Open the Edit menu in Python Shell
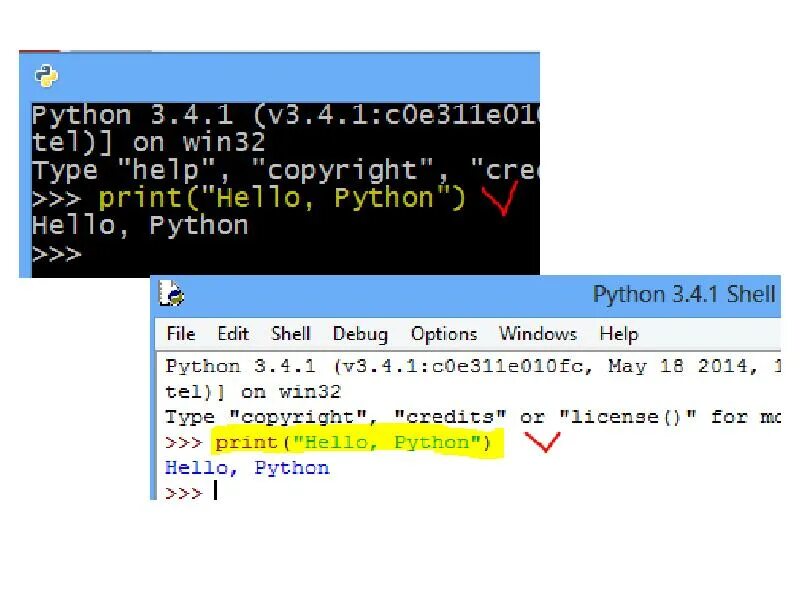Image resolution: width=800 pixels, height=600 pixels. 233,334
